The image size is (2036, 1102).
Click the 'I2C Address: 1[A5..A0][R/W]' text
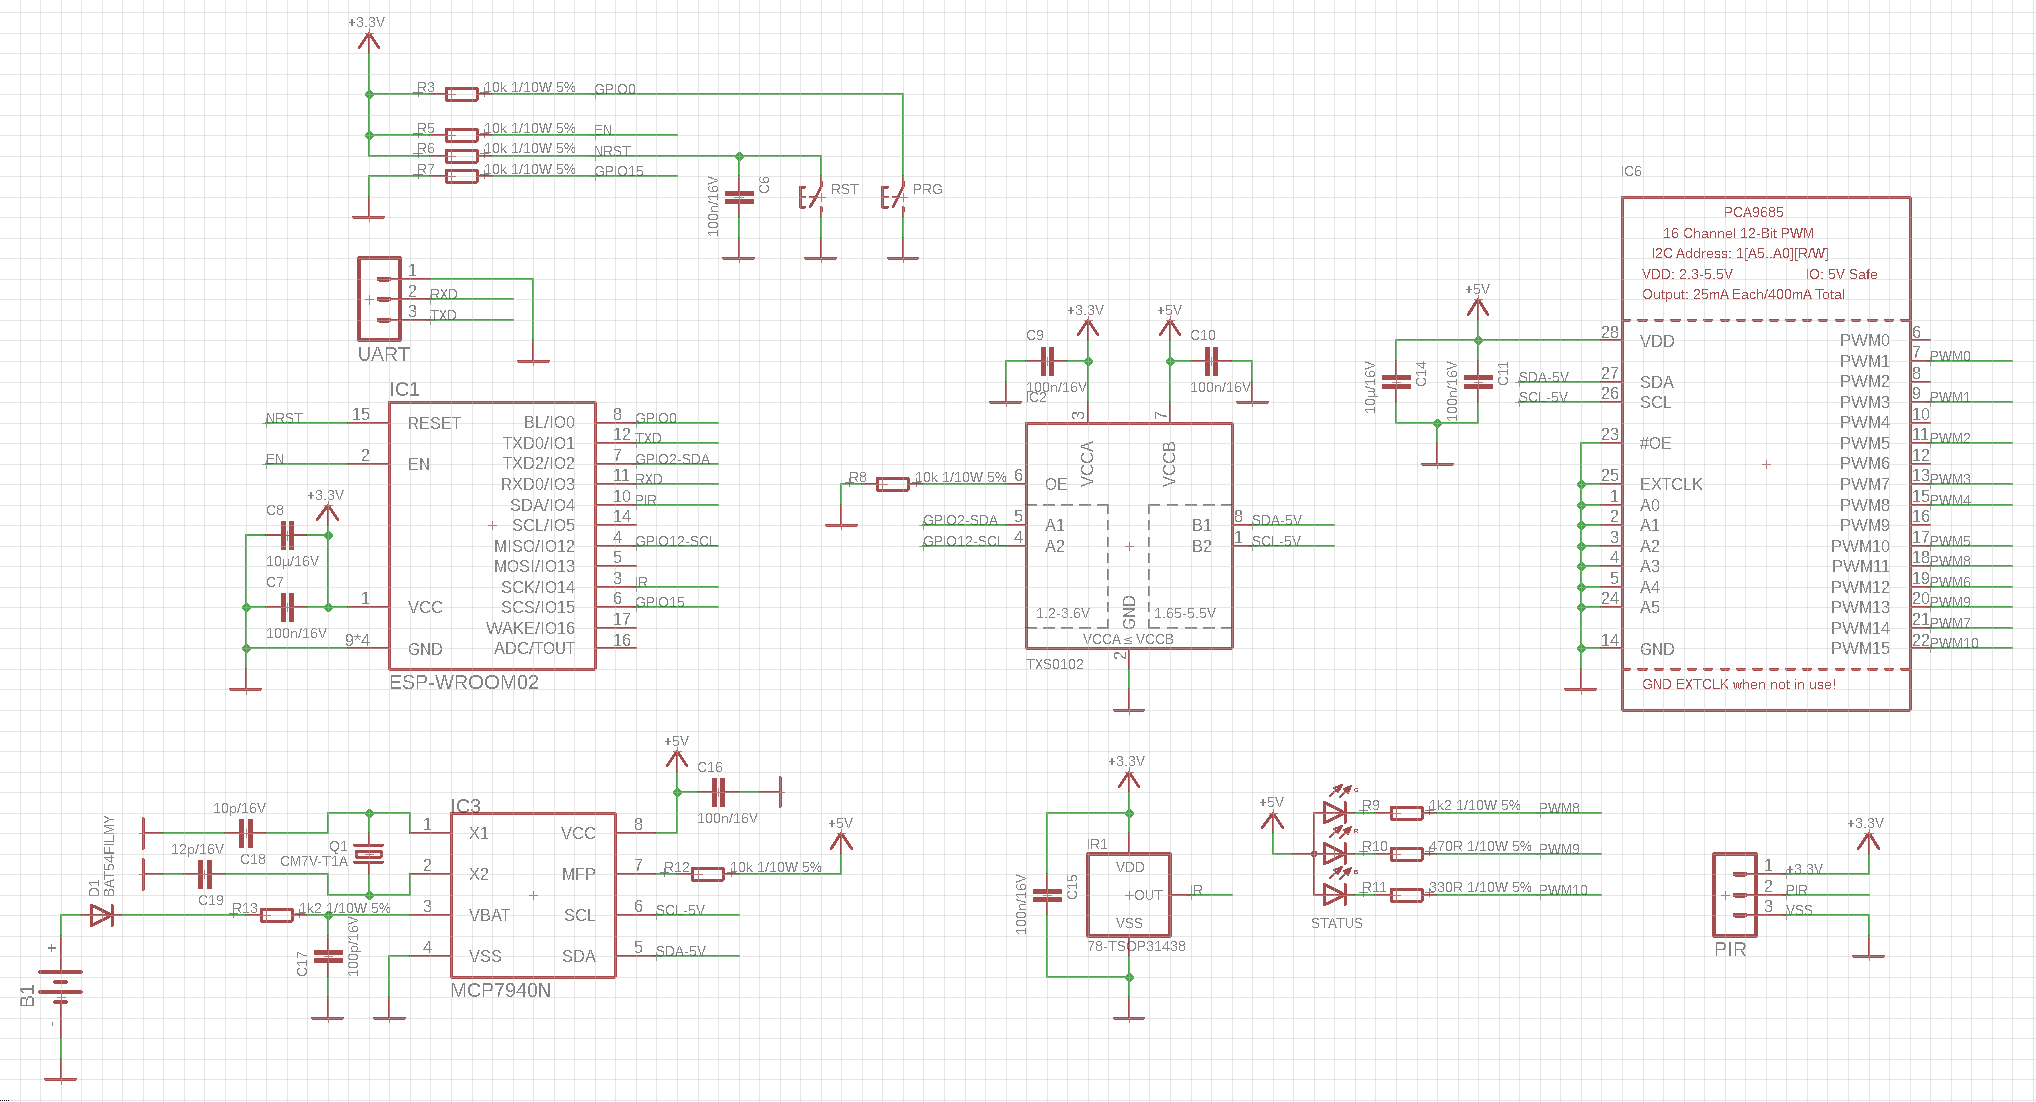[x=1739, y=253]
